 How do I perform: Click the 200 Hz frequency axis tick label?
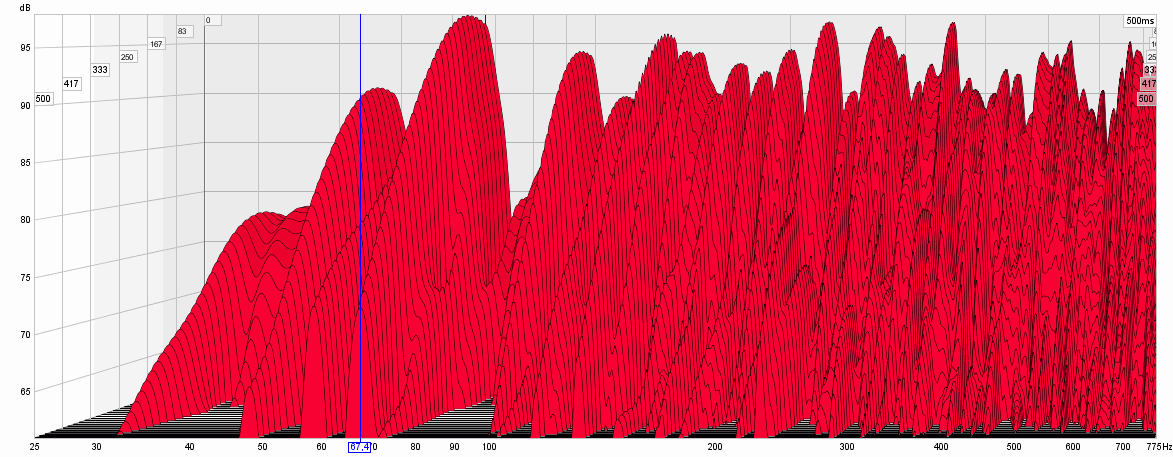coord(714,446)
